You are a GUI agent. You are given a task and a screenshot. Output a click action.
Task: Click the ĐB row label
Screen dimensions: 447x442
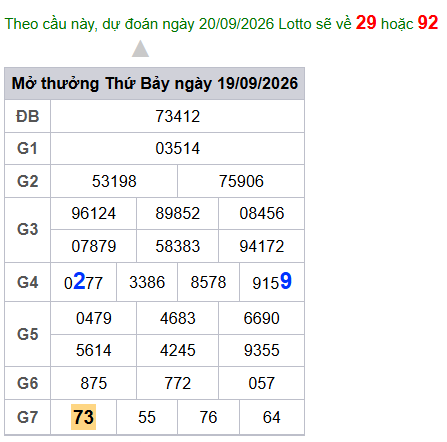tap(28, 116)
